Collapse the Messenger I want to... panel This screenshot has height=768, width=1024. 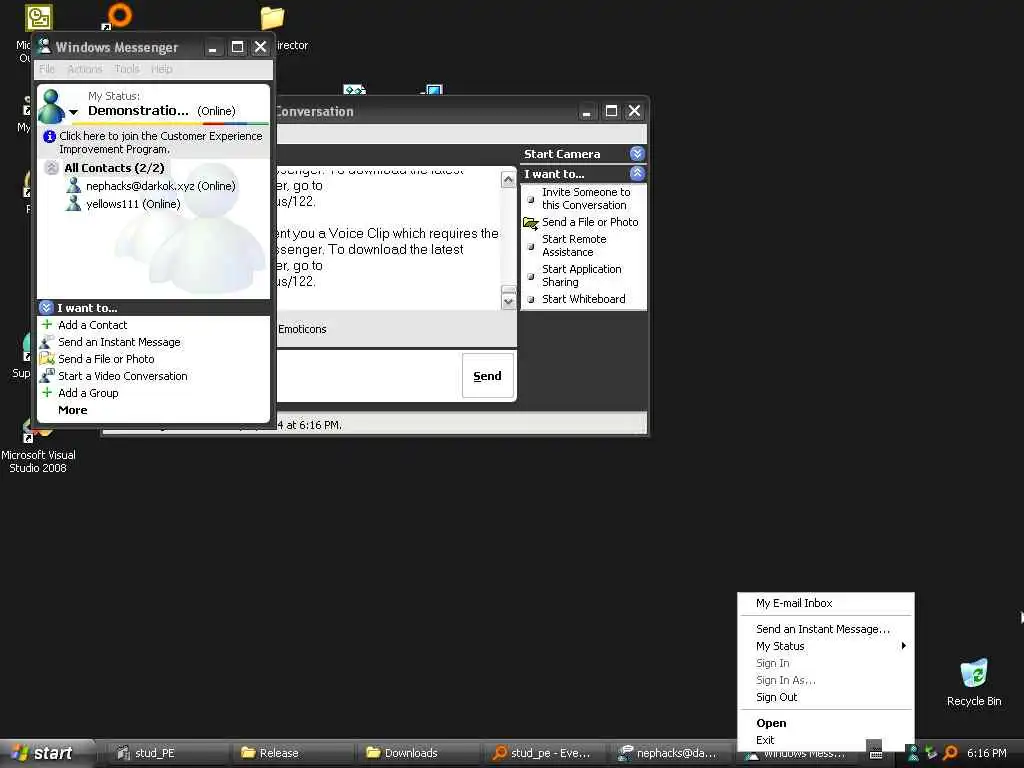46,308
